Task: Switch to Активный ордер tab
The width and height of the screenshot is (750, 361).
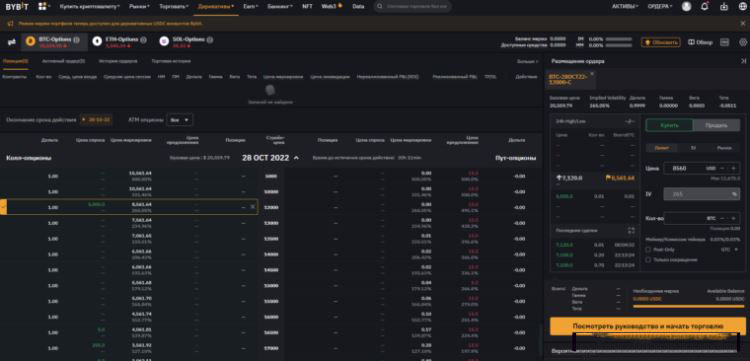Action: tap(63, 61)
